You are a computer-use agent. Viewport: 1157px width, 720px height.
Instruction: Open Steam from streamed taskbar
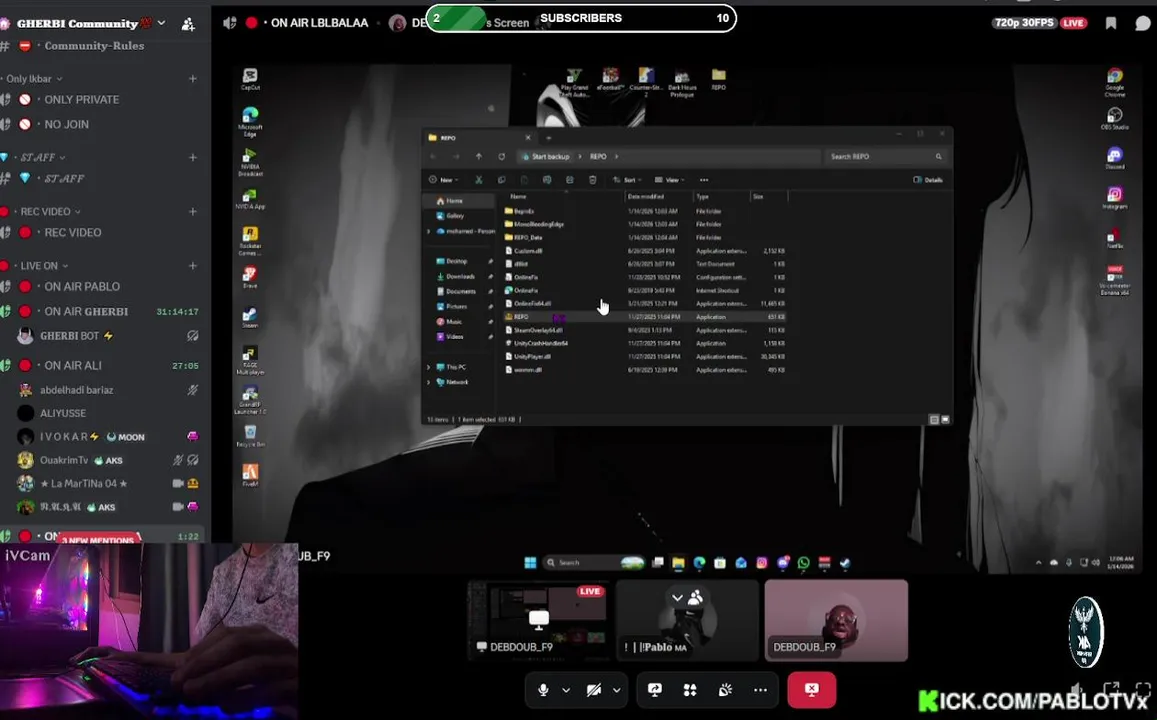(x=845, y=563)
